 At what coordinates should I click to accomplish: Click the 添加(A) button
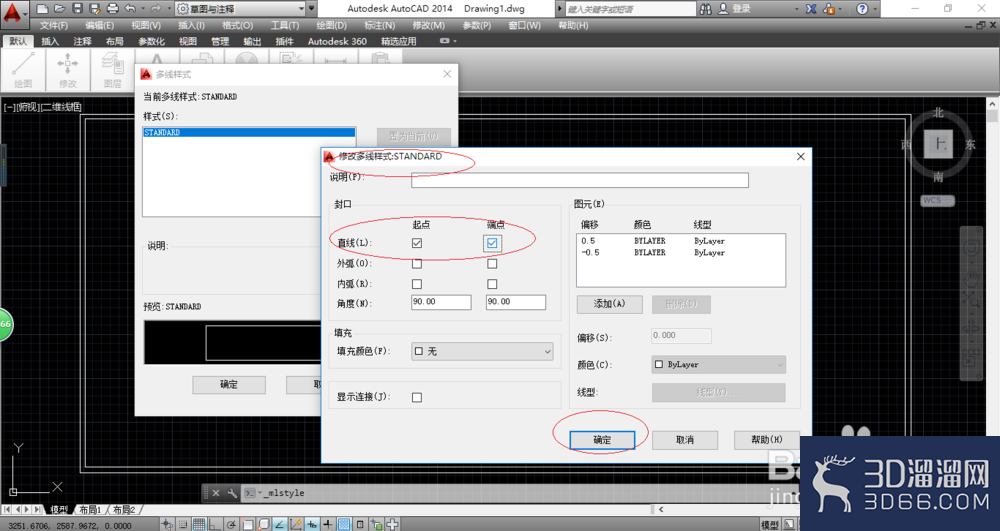click(x=609, y=304)
